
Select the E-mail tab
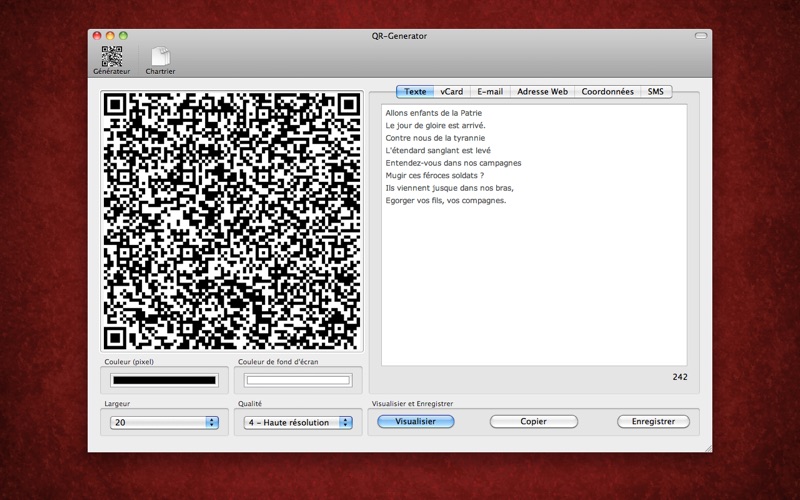[490, 92]
